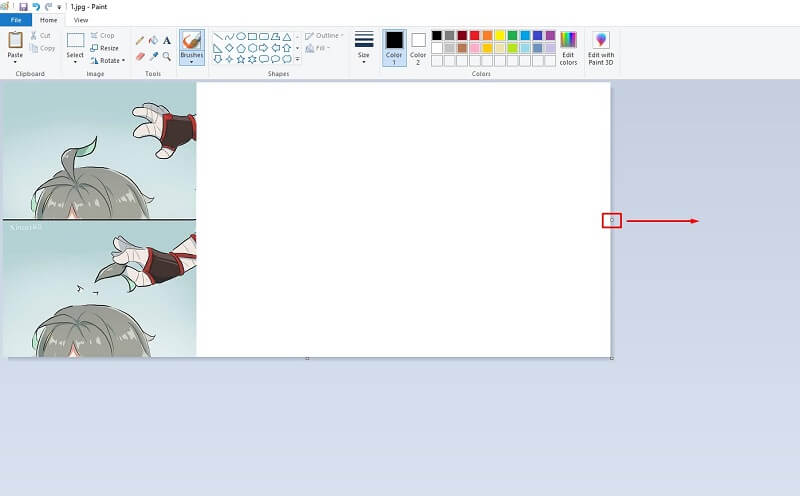Choose the Diamond shape

[229, 48]
